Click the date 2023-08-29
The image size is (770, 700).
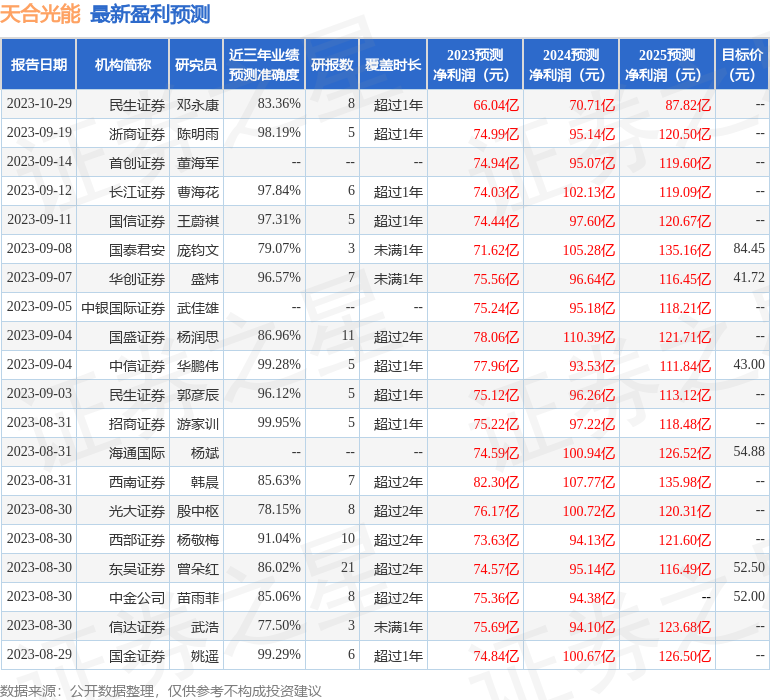click(39, 654)
